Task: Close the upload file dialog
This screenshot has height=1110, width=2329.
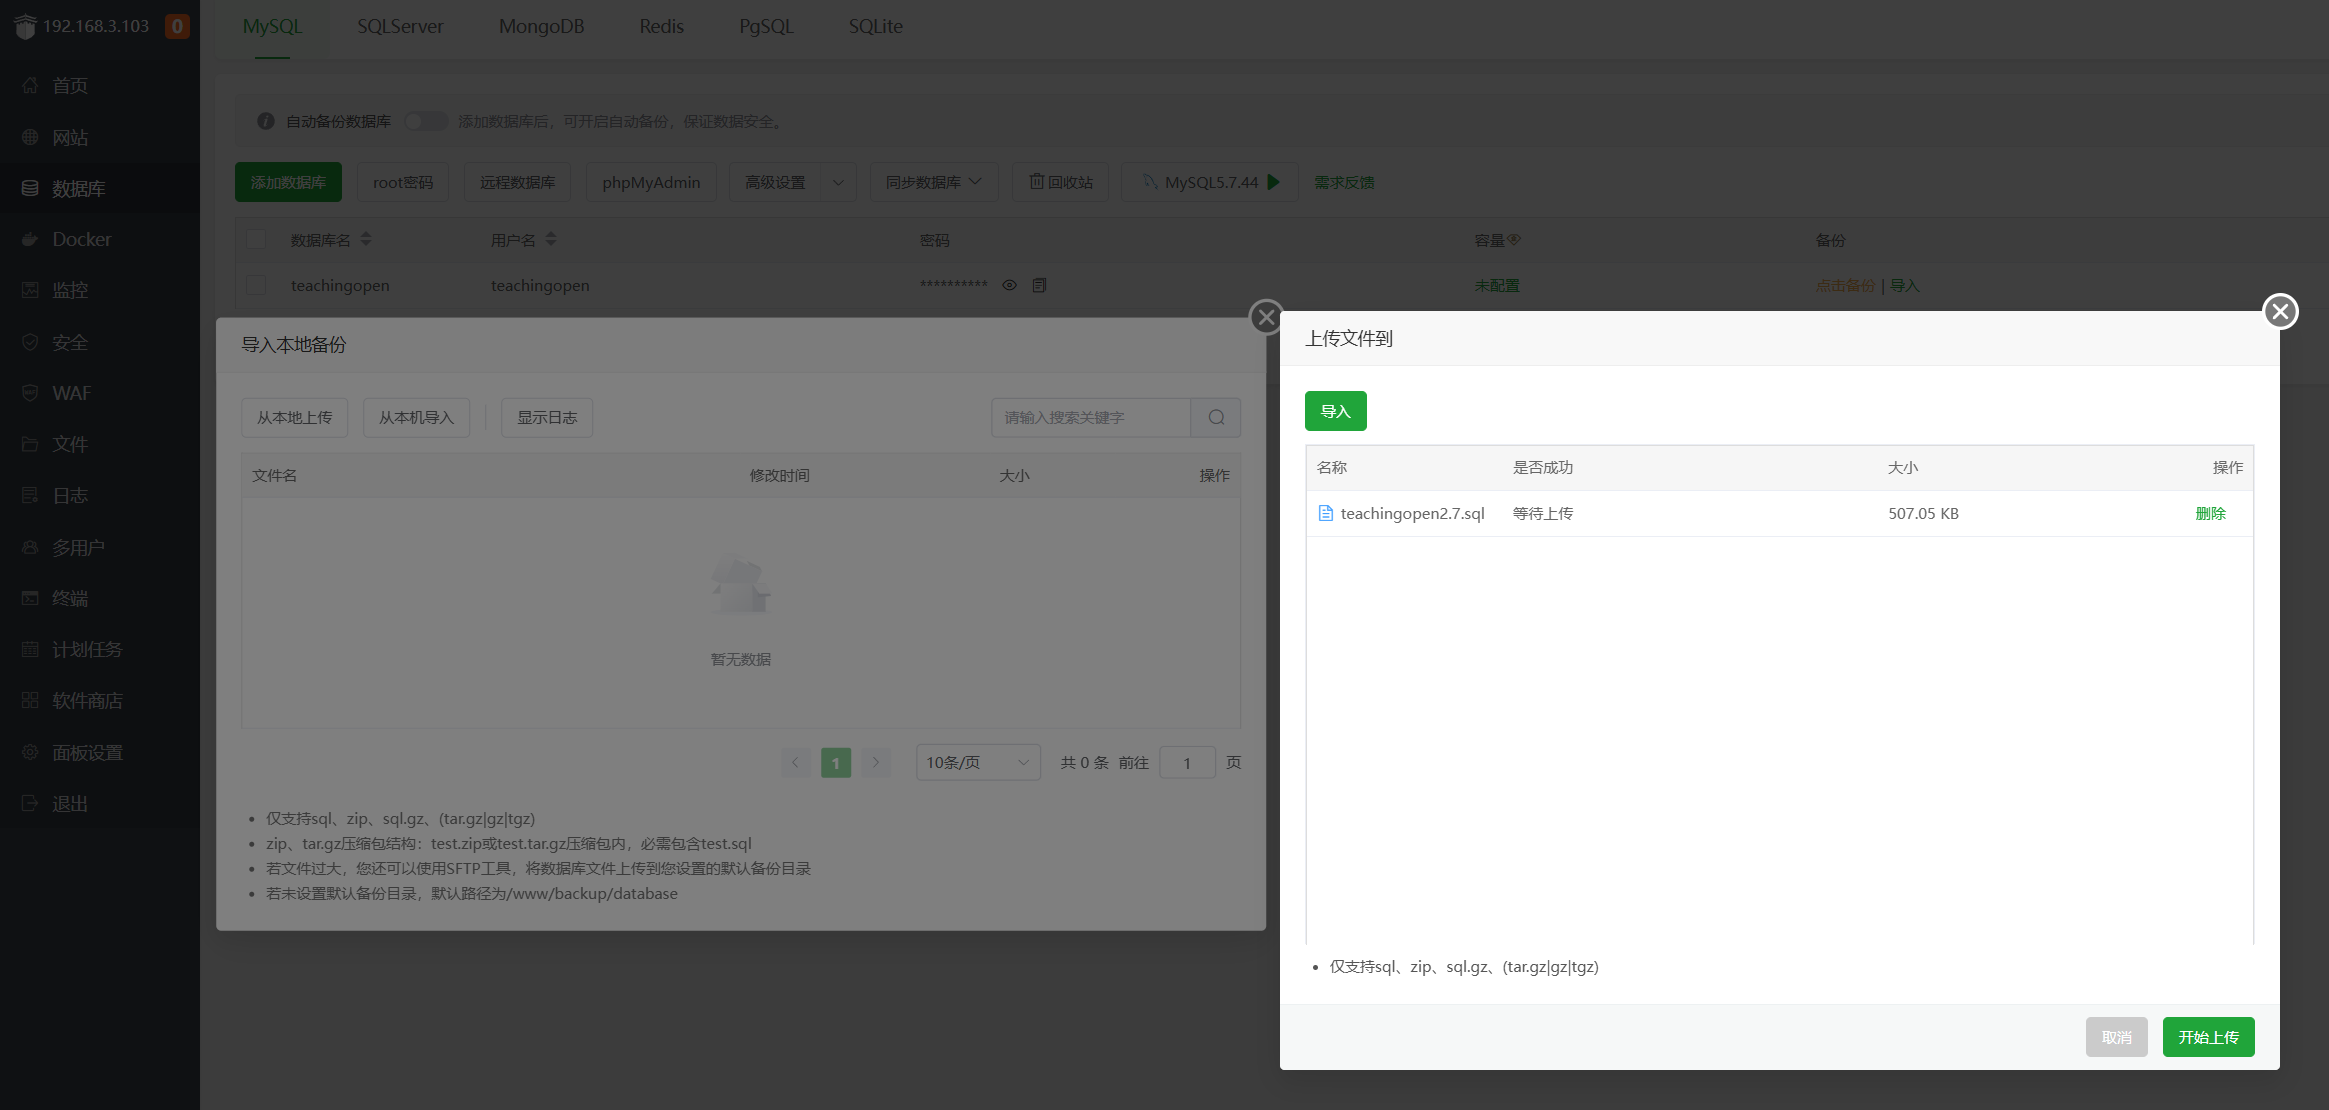Action: tap(2280, 311)
